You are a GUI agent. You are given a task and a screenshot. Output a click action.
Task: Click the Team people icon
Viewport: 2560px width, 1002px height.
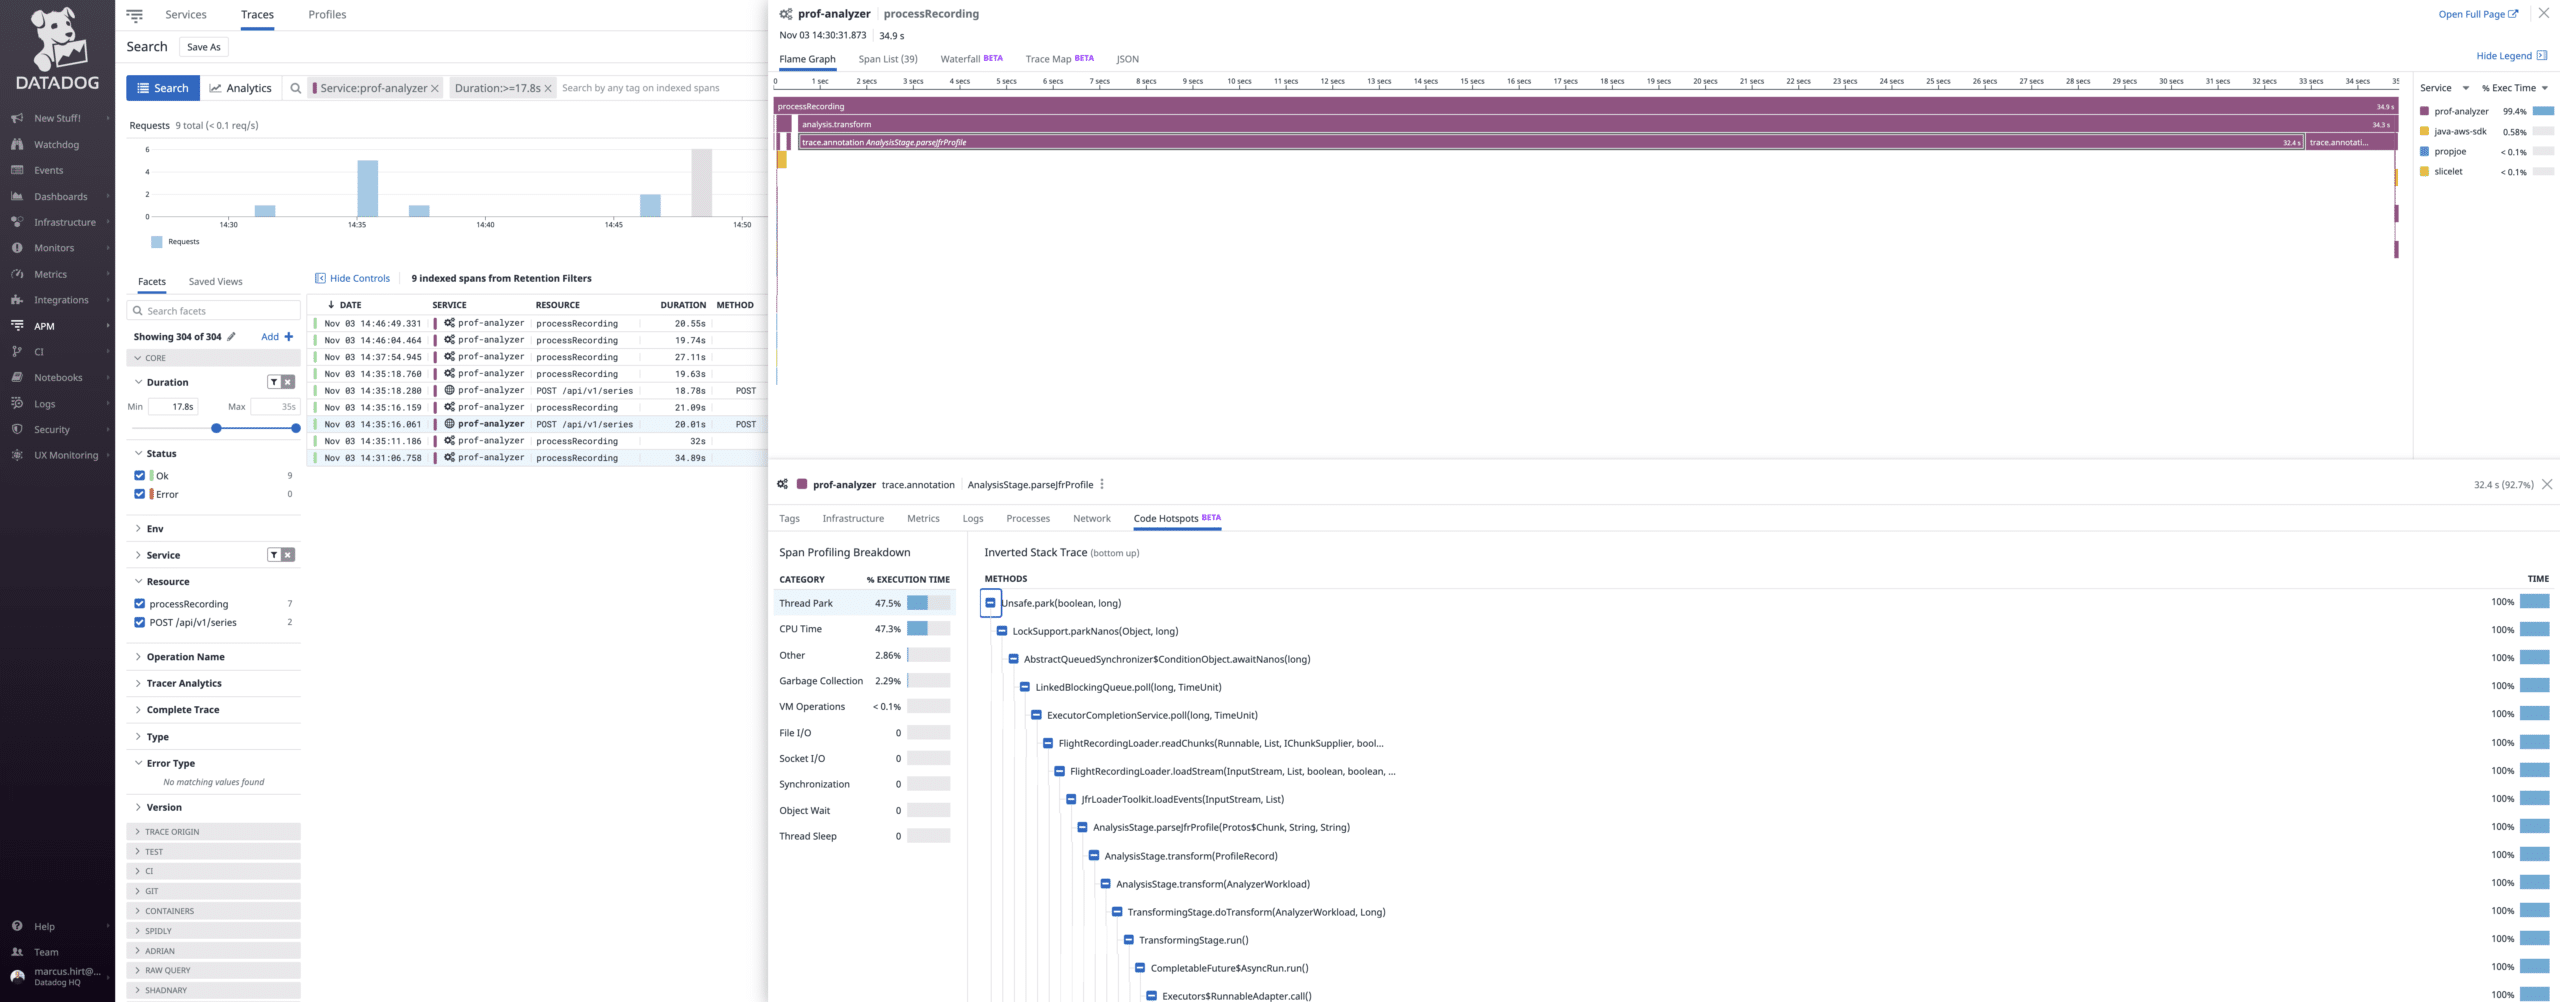coord(17,952)
